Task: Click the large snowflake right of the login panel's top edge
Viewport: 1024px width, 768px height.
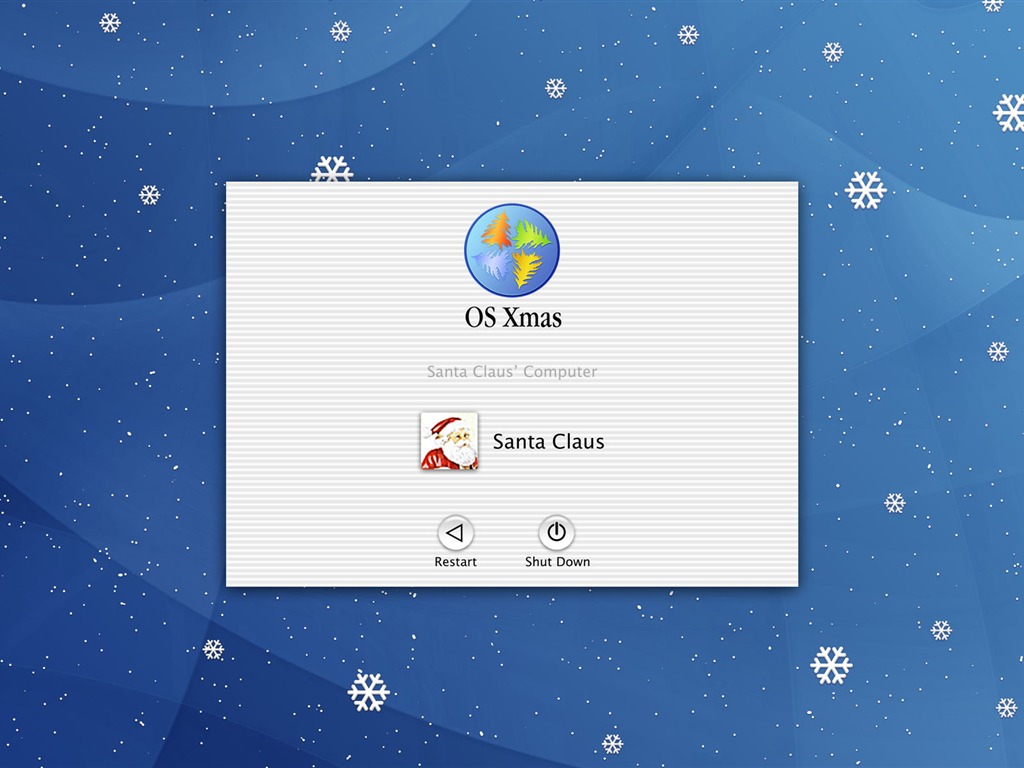Action: (x=865, y=190)
